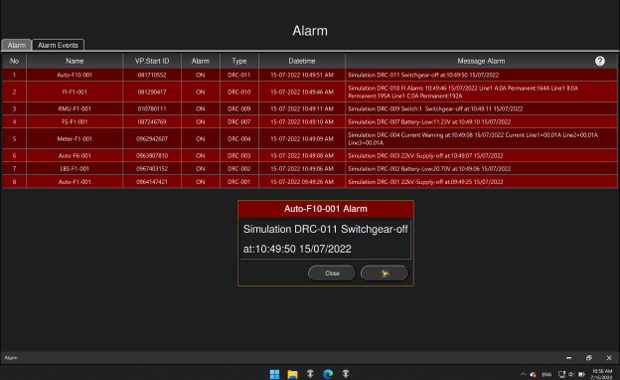The width and height of the screenshot is (620, 380).
Task: Click the volume speaker tray icon
Action: (571, 374)
